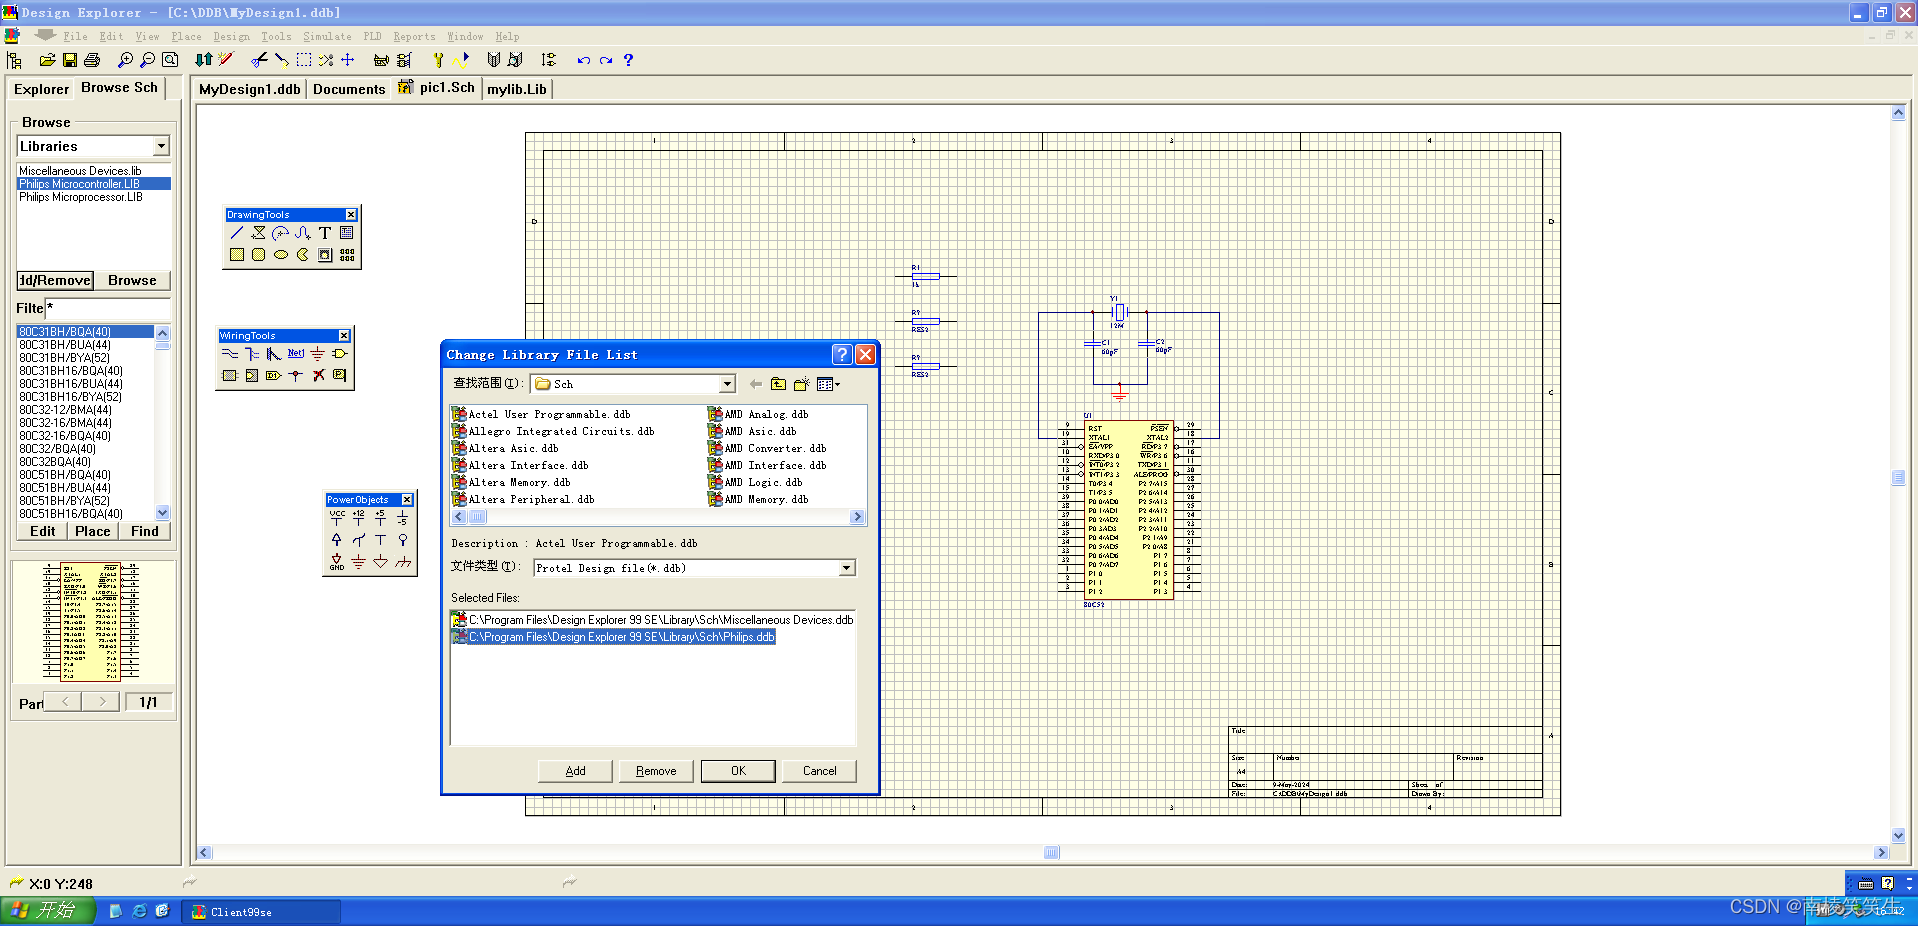The width and height of the screenshot is (1918, 926).
Task: Open the file type dropdown in the dialog
Action: tap(847, 567)
